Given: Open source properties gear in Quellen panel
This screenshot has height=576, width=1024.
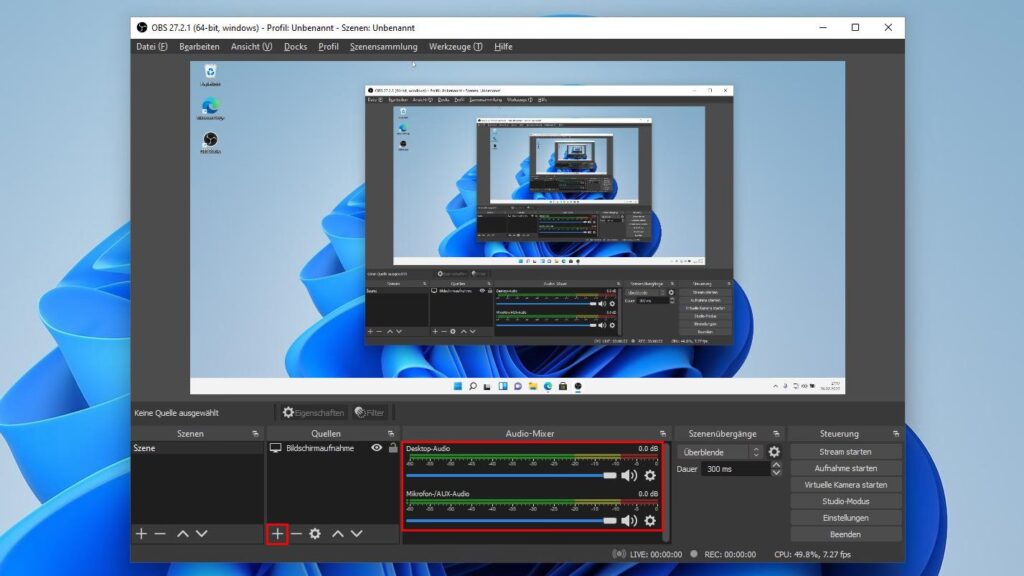Looking at the screenshot, I should 315,534.
